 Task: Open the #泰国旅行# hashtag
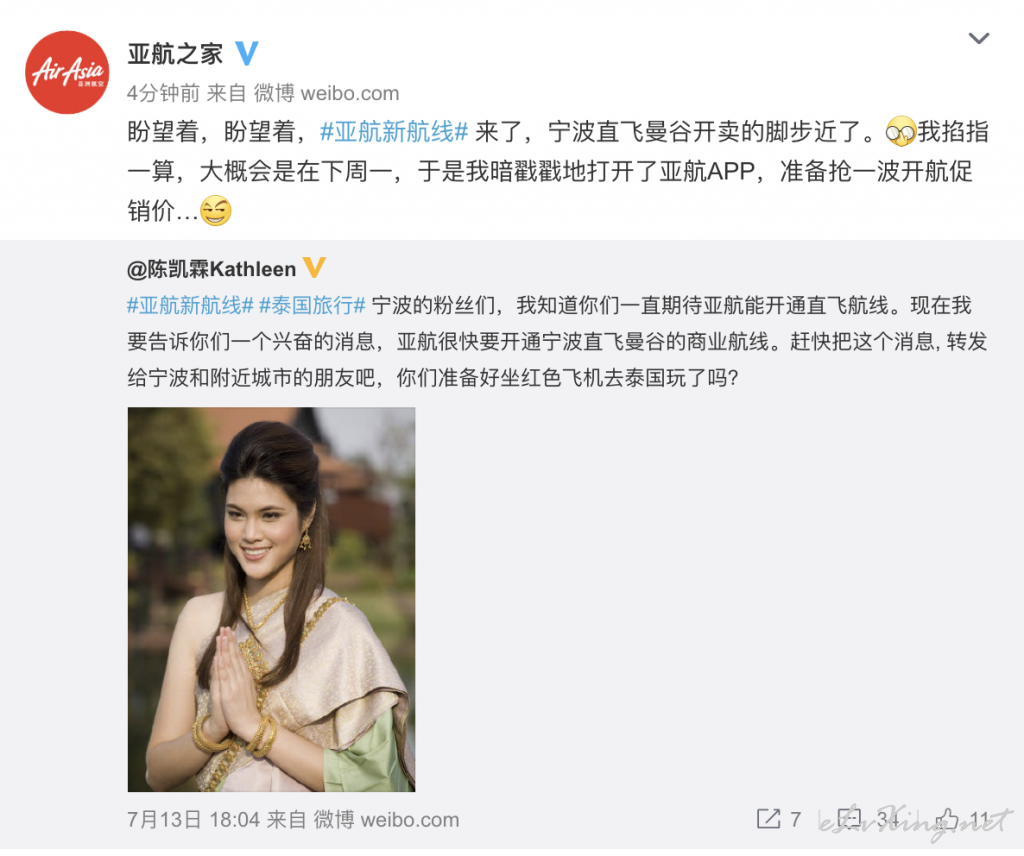click(x=312, y=305)
